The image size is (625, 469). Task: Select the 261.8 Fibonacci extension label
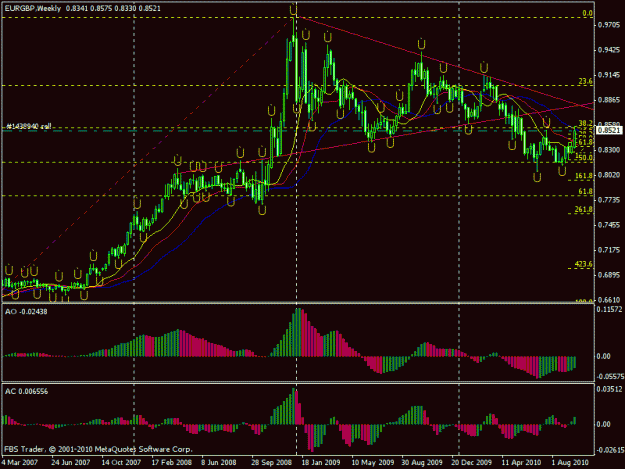coord(584,210)
